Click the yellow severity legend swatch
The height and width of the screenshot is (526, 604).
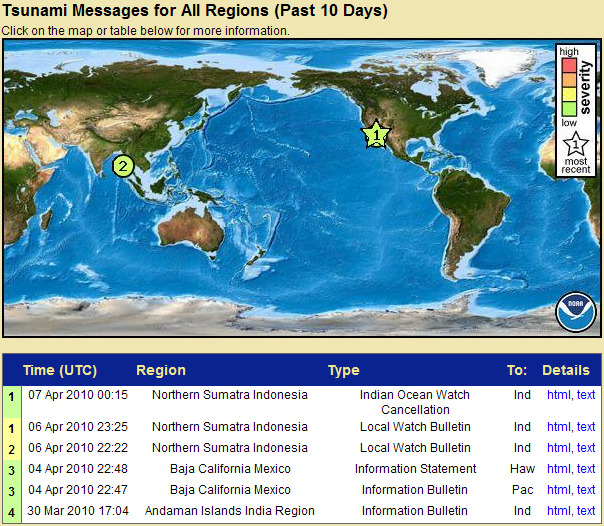[569, 95]
